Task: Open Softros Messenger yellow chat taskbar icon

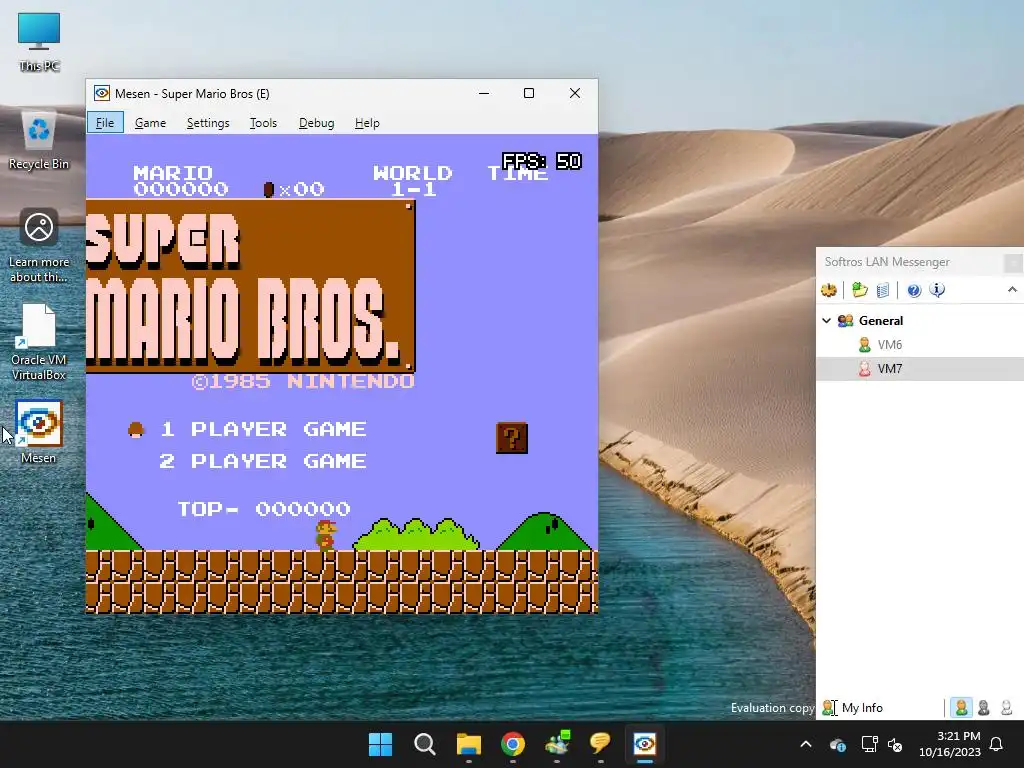Action: coord(600,744)
